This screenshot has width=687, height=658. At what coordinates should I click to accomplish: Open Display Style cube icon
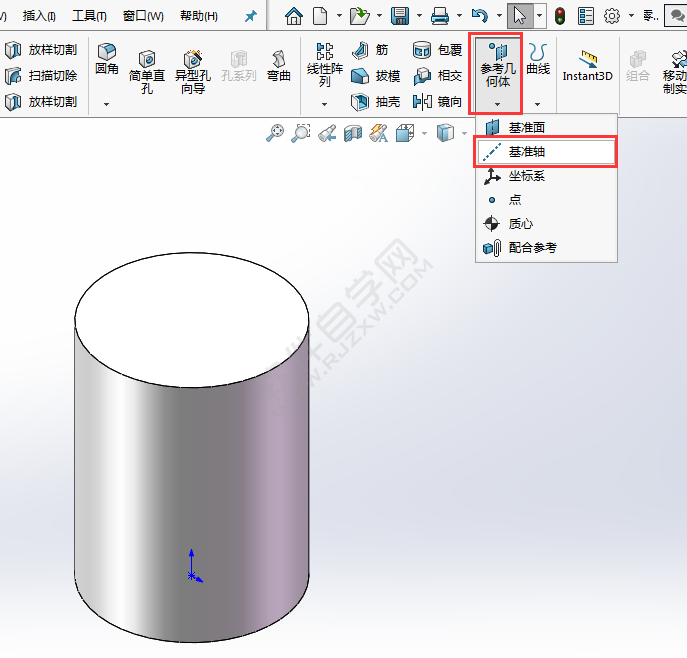pyautogui.click(x=445, y=133)
